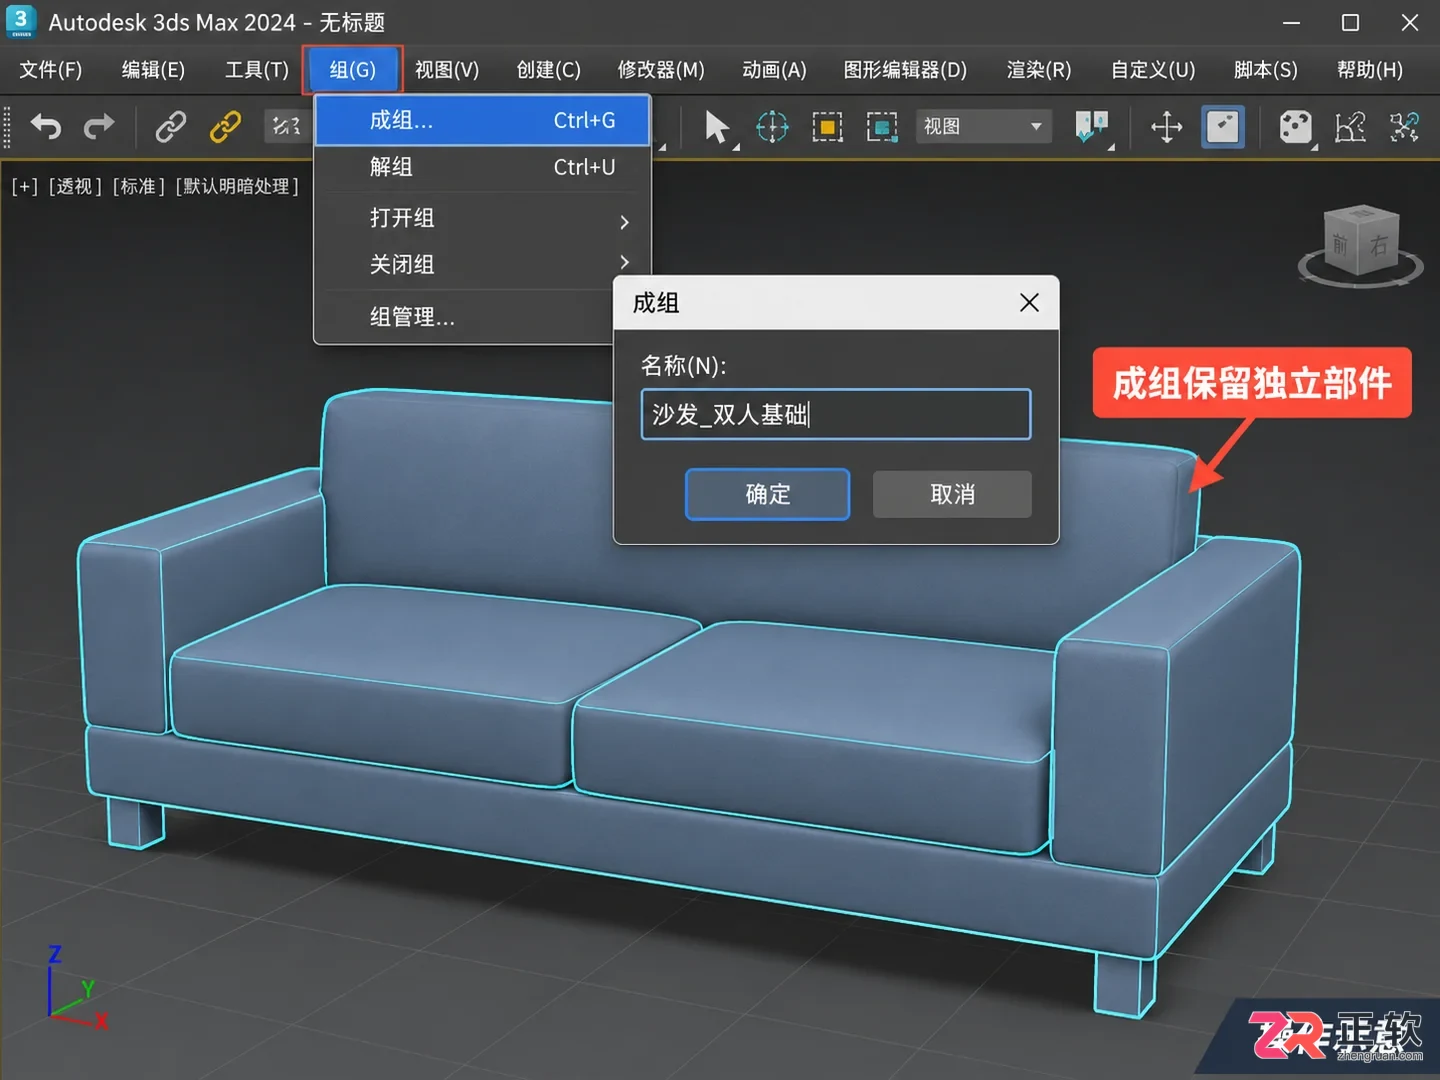Open the 修改器(M) menu

pos(661,70)
